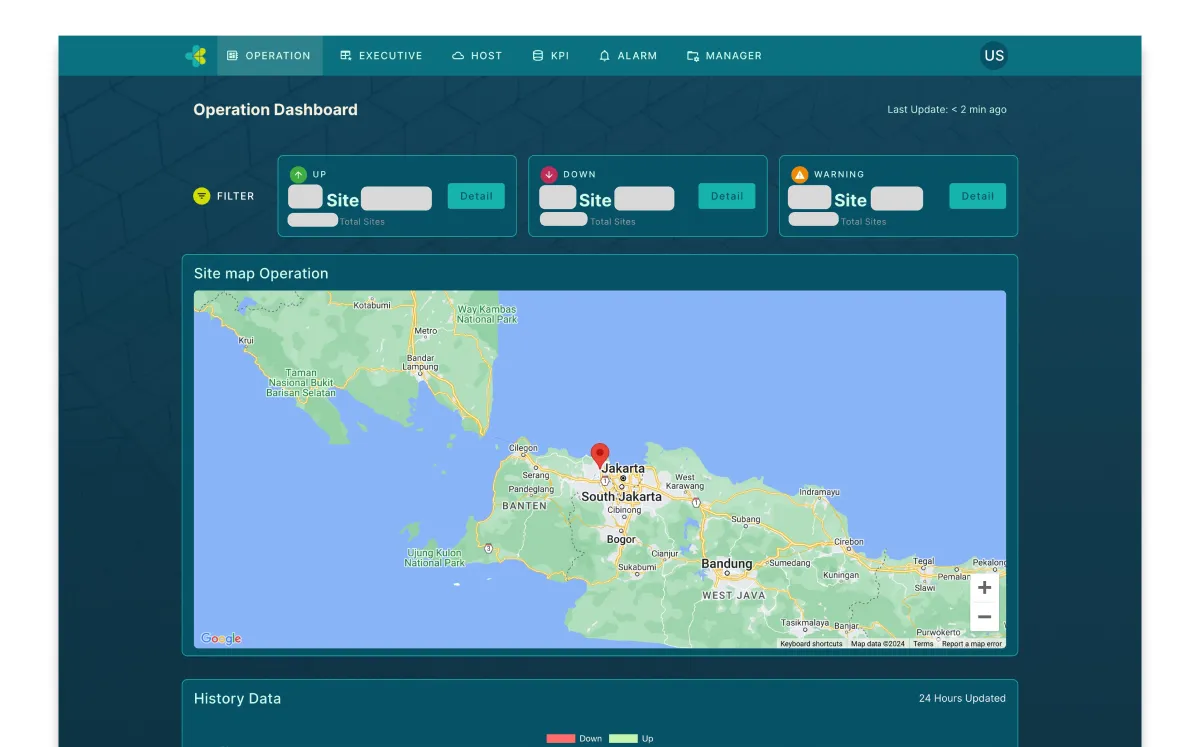Zoom in using the map plus control
This screenshot has height=747, width=1200.
click(x=984, y=587)
